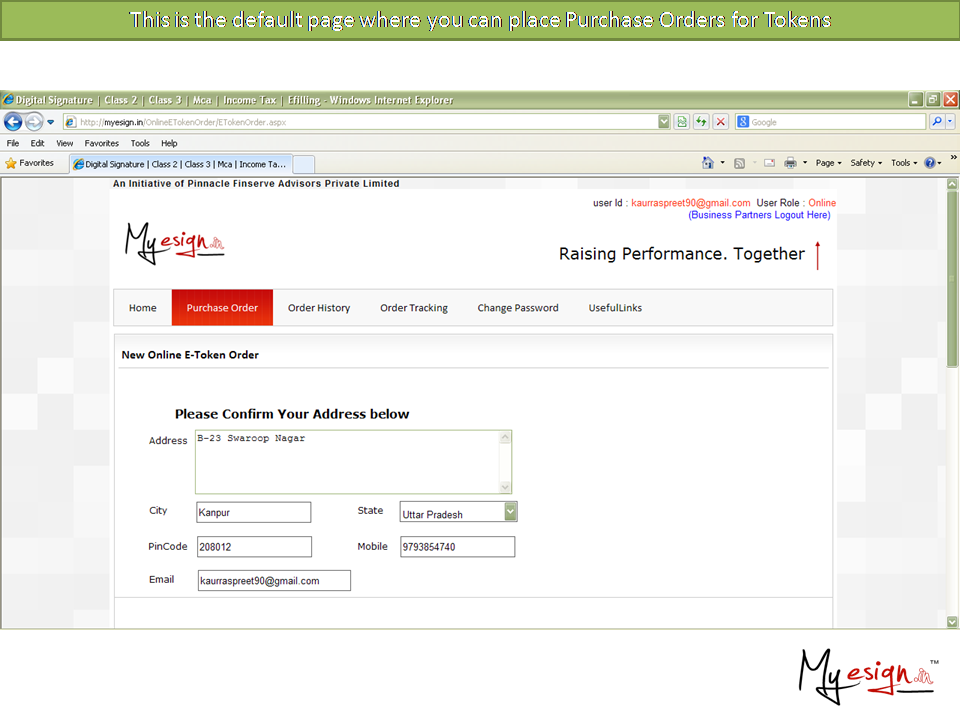Image resolution: width=960 pixels, height=720 pixels.
Task: Click the browser Back arrow button
Action: 13,122
